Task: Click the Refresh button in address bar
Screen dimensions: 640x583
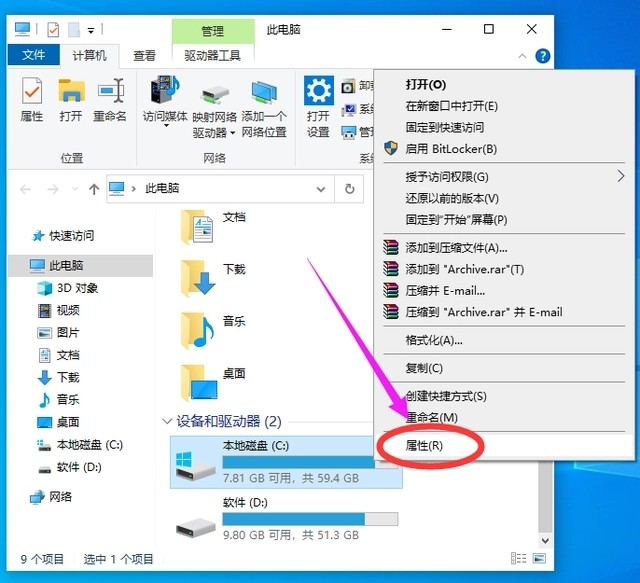Action: pyautogui.click(x=349, y=189)
